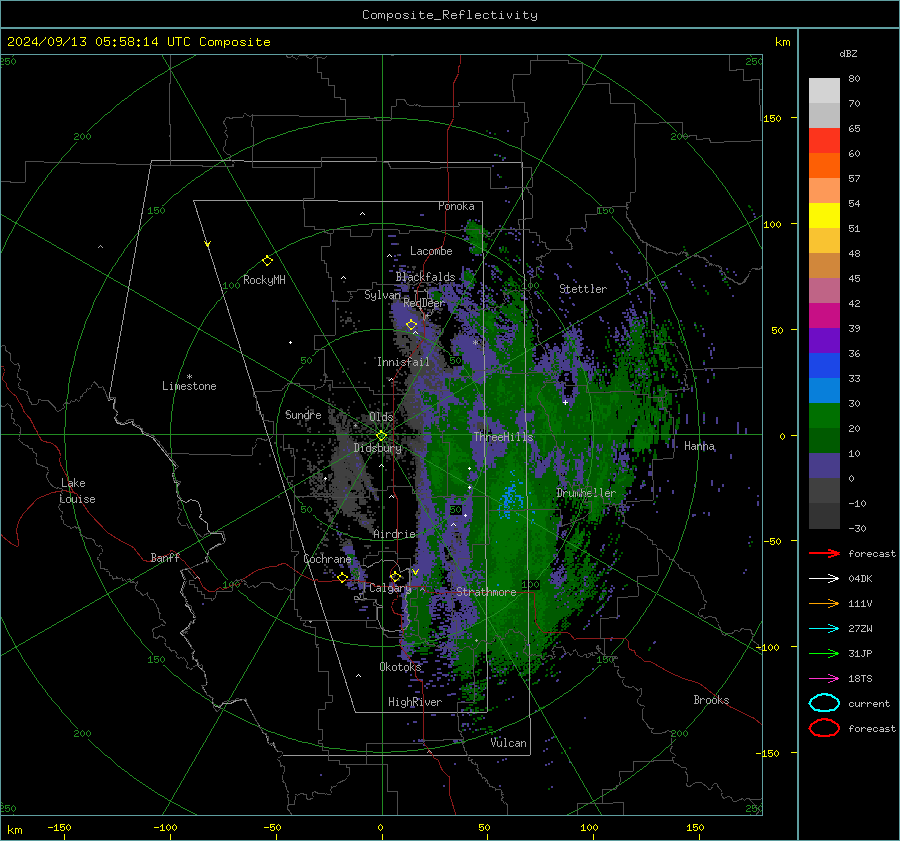Image resolution: width=900 pixels, height=841 pixels.
Task: Click the RedDeer city label
Action: click(x=424, y=303)
